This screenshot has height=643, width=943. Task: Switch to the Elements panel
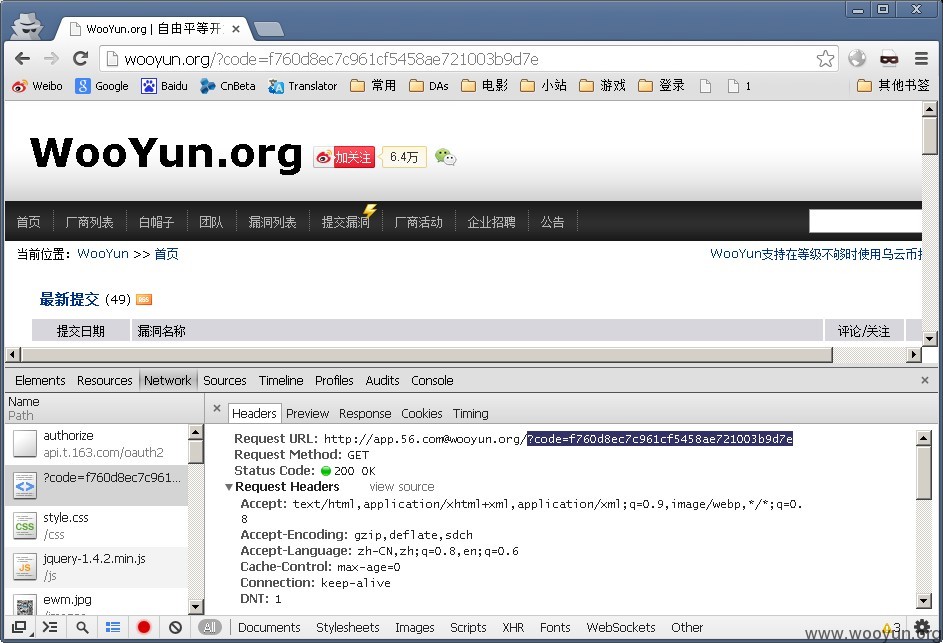coord(40,381)
